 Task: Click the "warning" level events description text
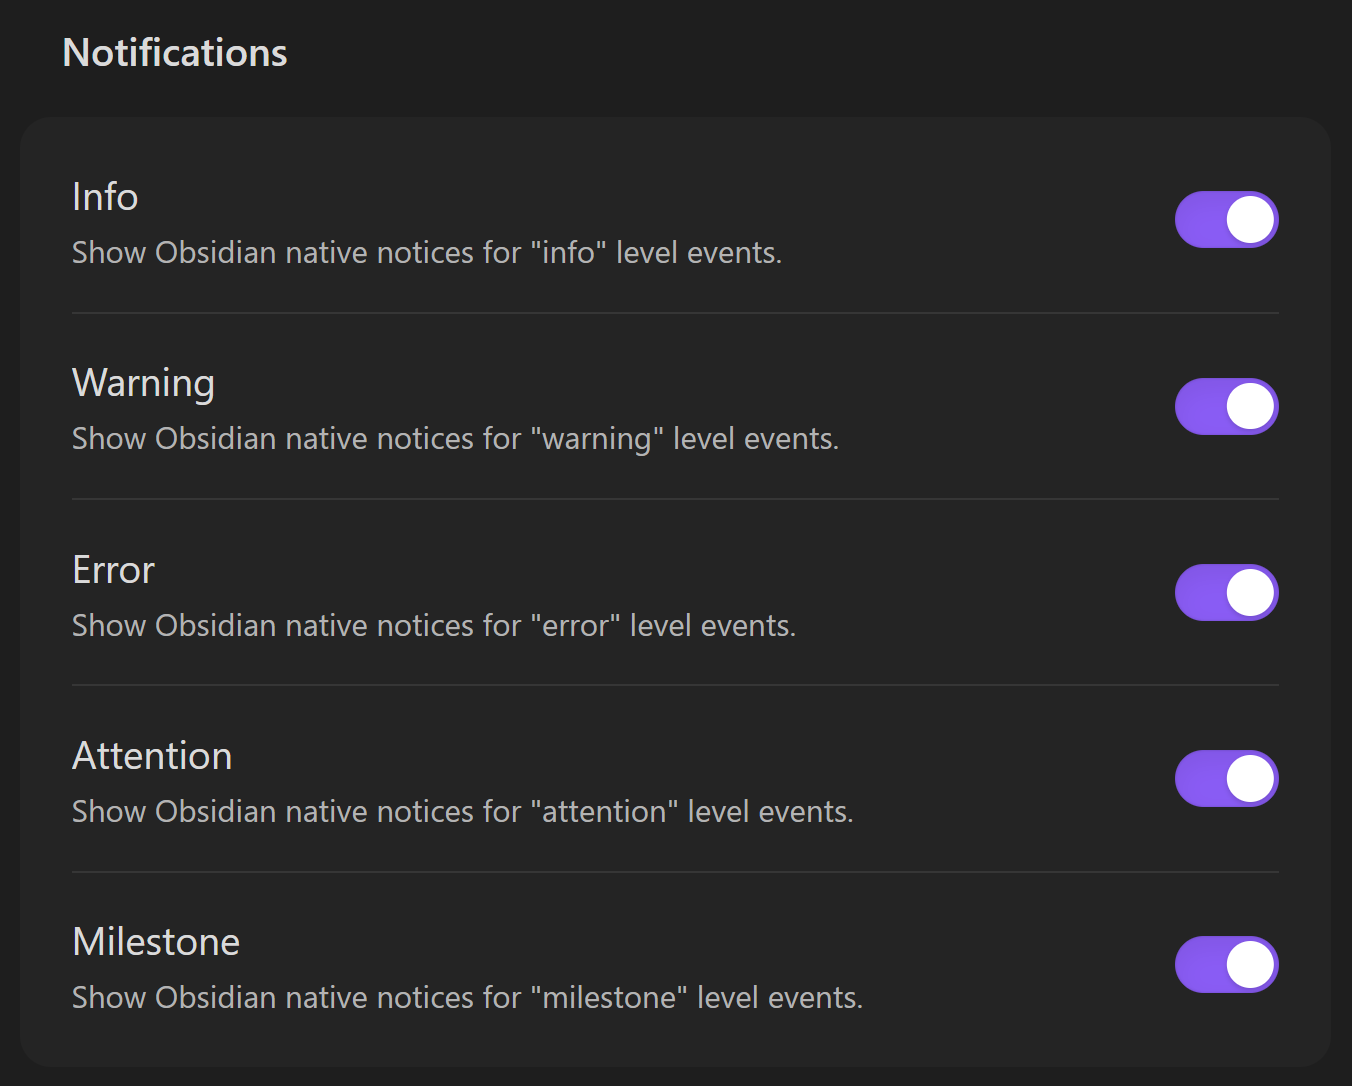point(455,439)
